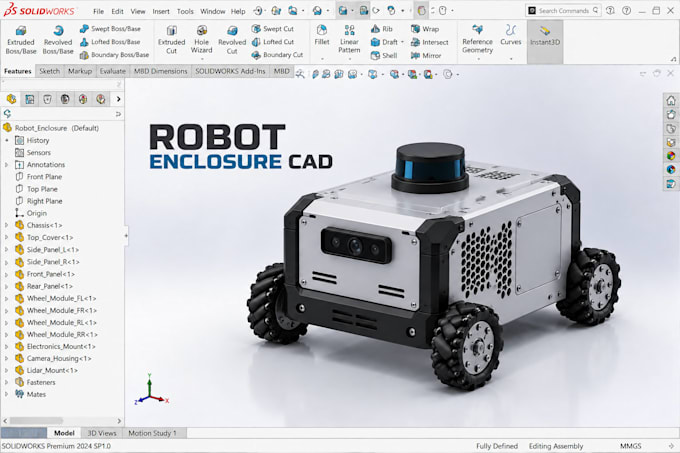The image size is (680, 453).
Task: Expand the Top_Cover<1> tree node
Action: tap(7, 238)
